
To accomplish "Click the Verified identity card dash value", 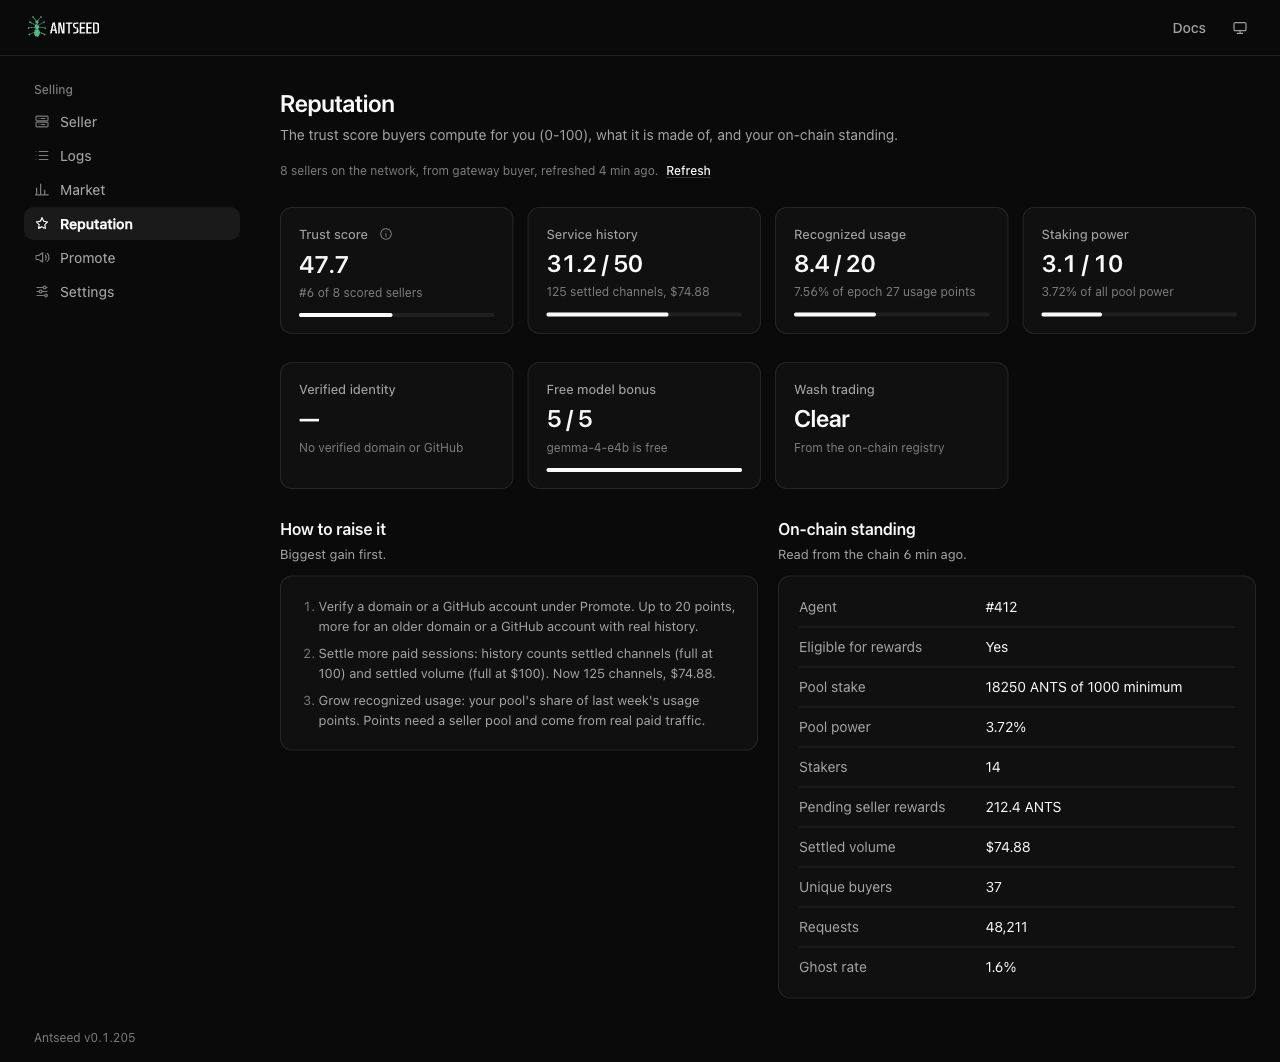I will (x=309, y=420).
